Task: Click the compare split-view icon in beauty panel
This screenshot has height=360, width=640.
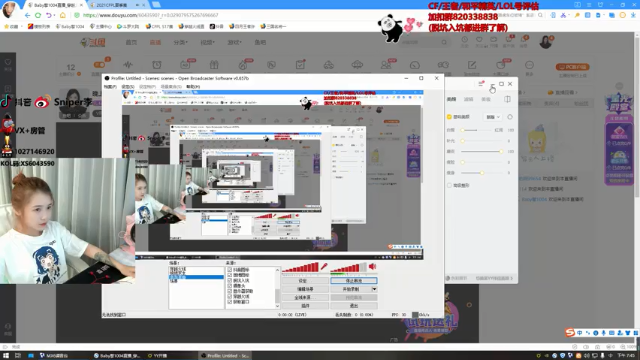Action: 507,99
